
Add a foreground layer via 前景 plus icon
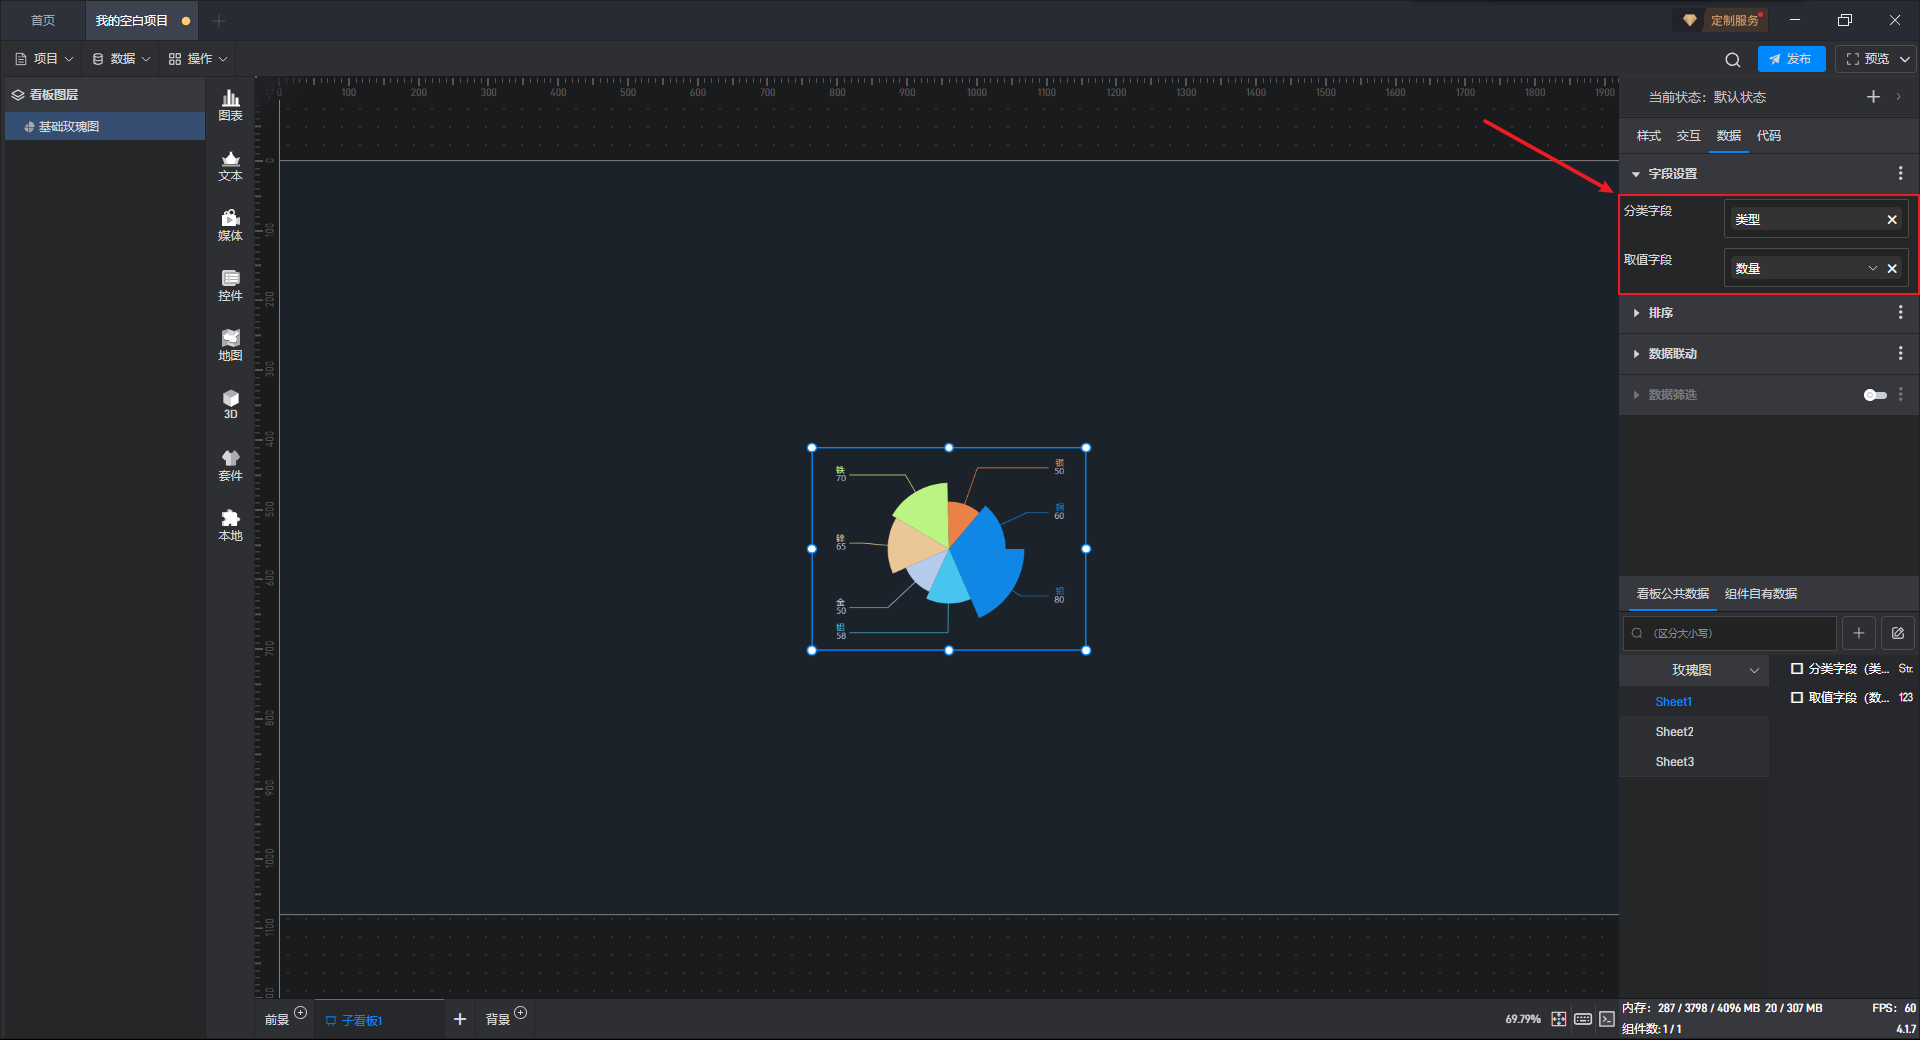click(300, 1013)
